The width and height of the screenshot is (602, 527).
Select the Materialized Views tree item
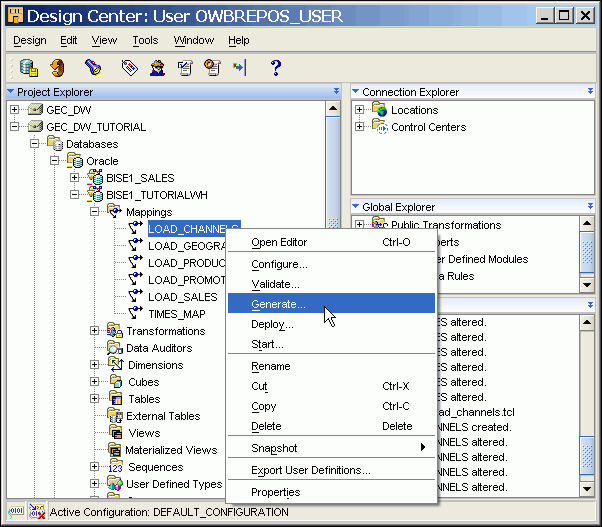point(171,449)
